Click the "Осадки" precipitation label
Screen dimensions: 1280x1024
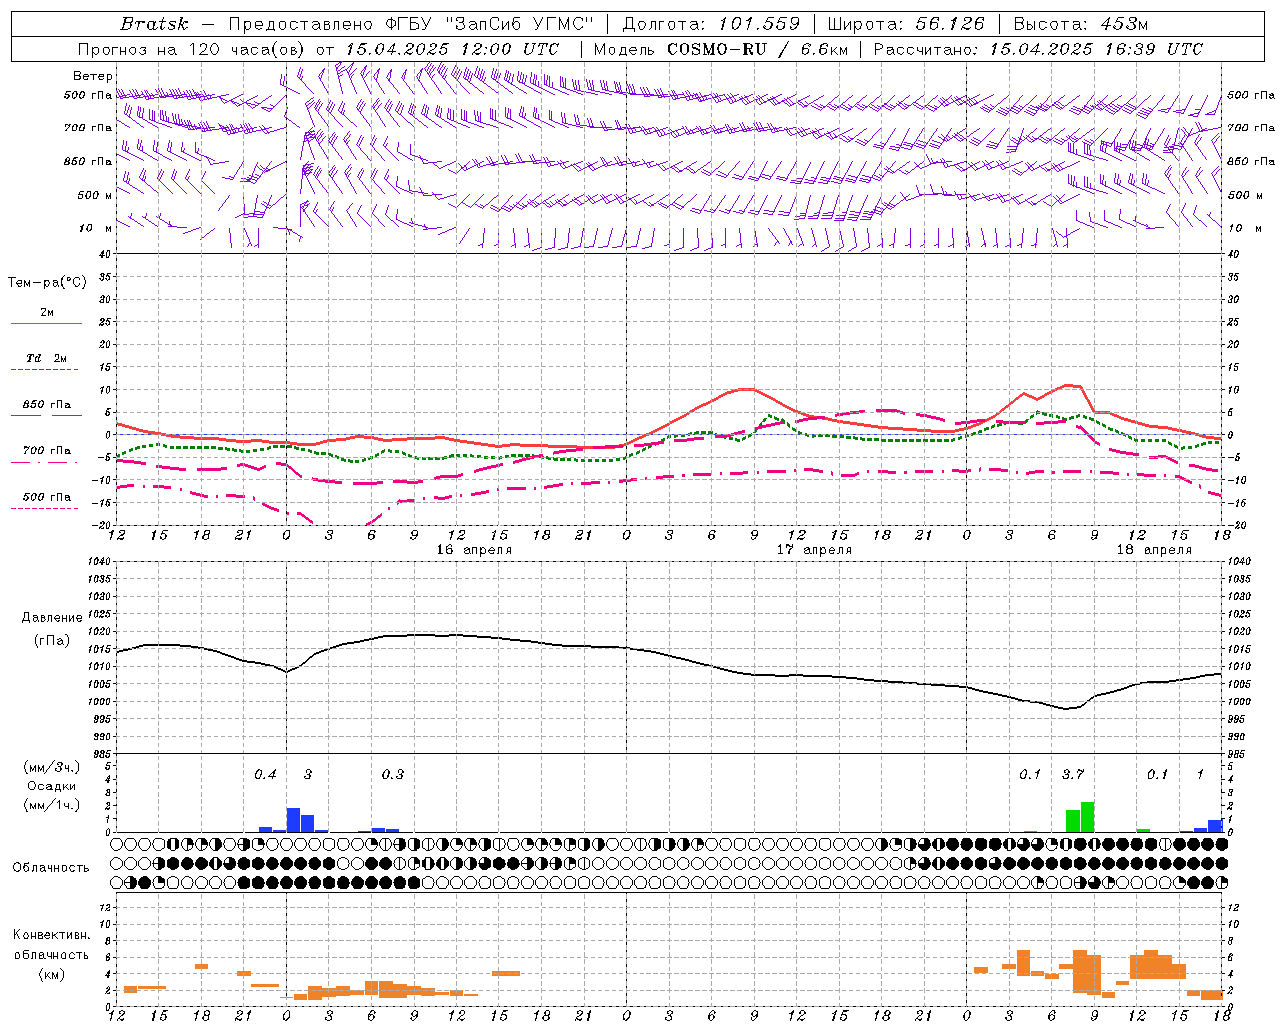click(x=52, y=786)
